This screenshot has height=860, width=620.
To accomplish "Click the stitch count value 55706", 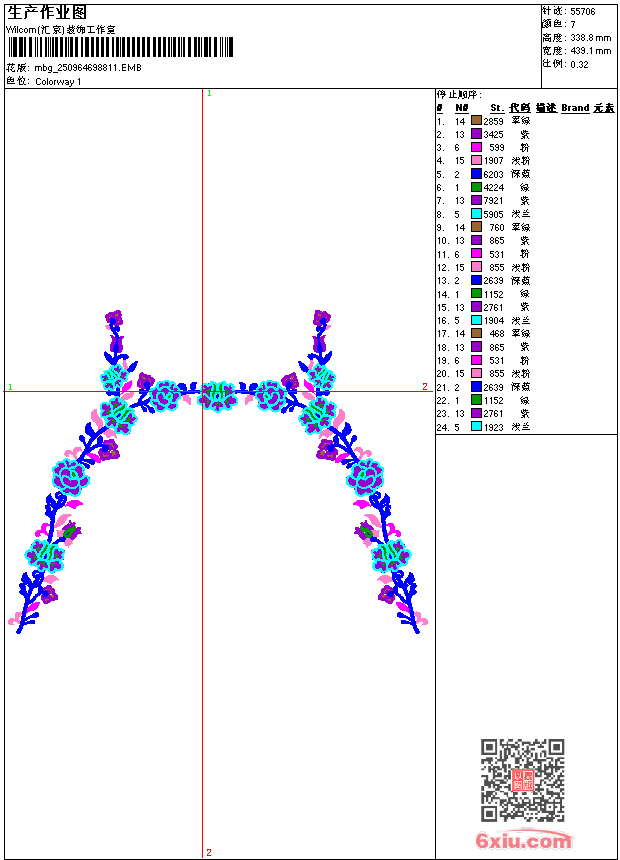I will 583,12.
